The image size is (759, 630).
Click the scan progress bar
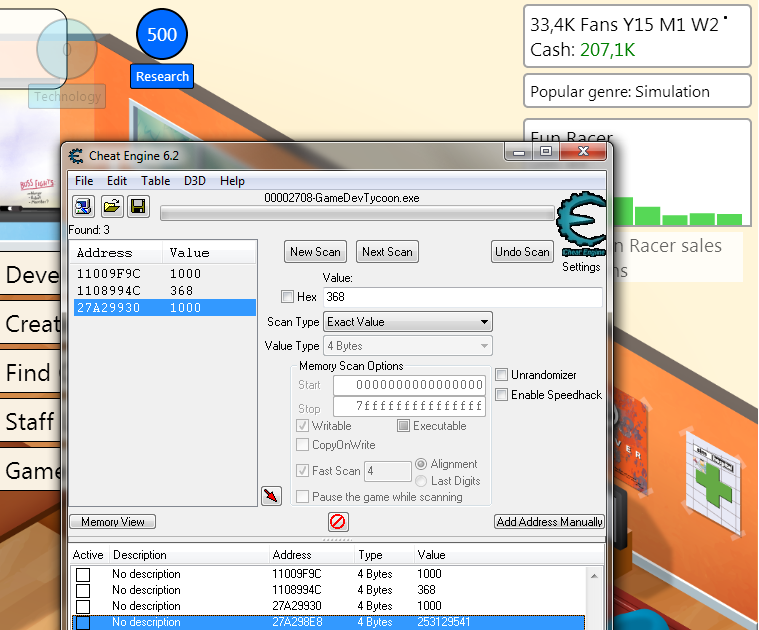coord(357,213)
